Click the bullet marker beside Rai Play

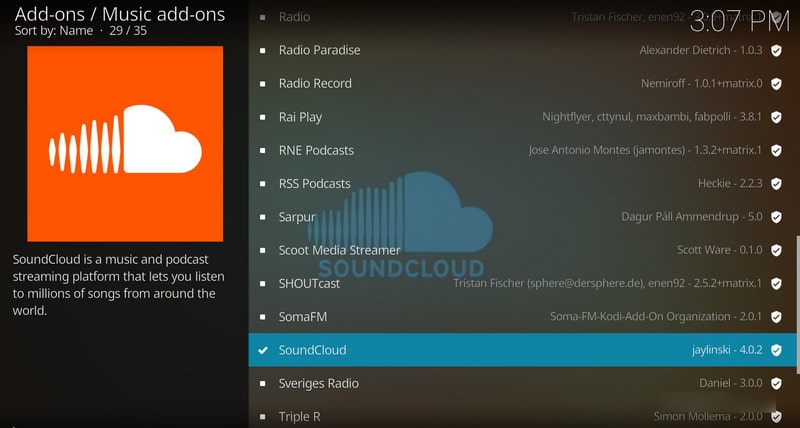pos(263,117)
